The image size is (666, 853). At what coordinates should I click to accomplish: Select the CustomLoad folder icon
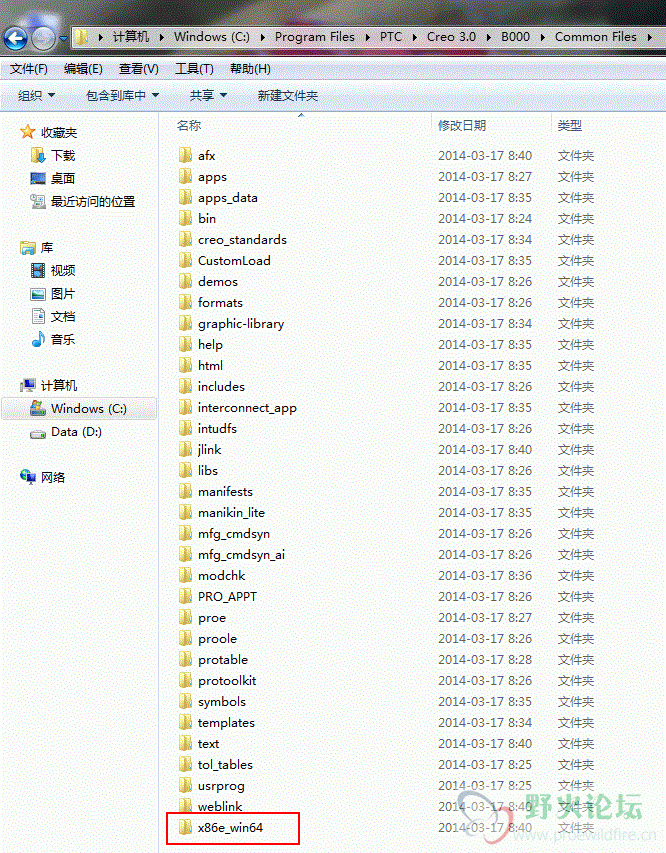point(186,260)
